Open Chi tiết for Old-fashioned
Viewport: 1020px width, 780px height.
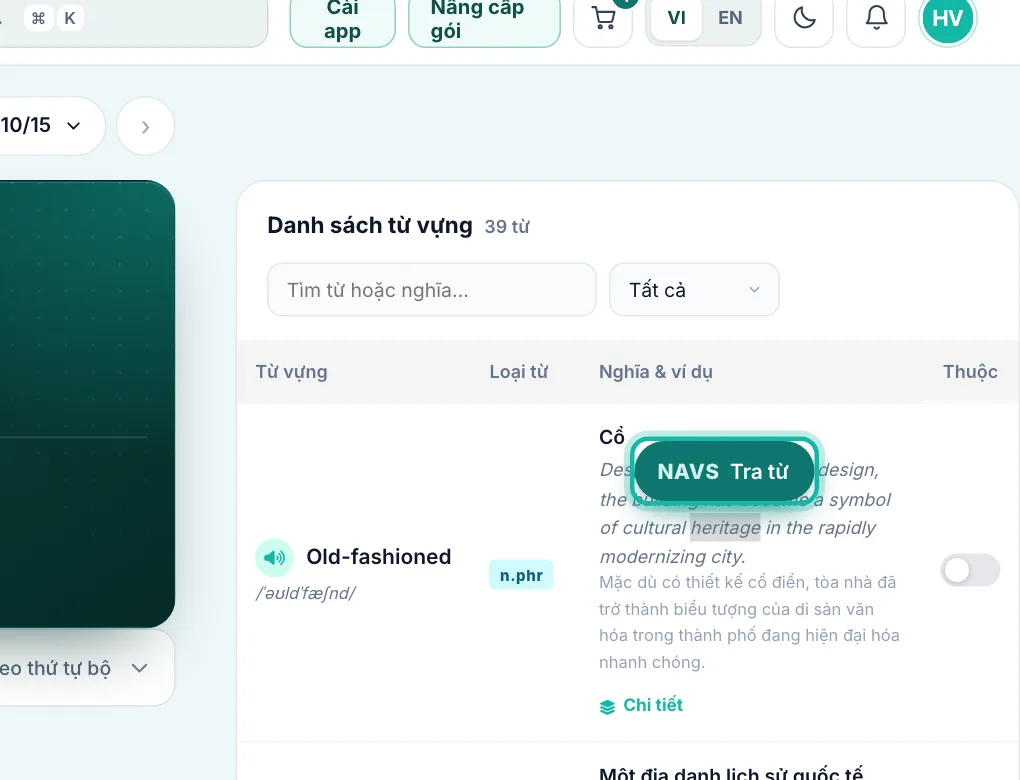(641, 705)
